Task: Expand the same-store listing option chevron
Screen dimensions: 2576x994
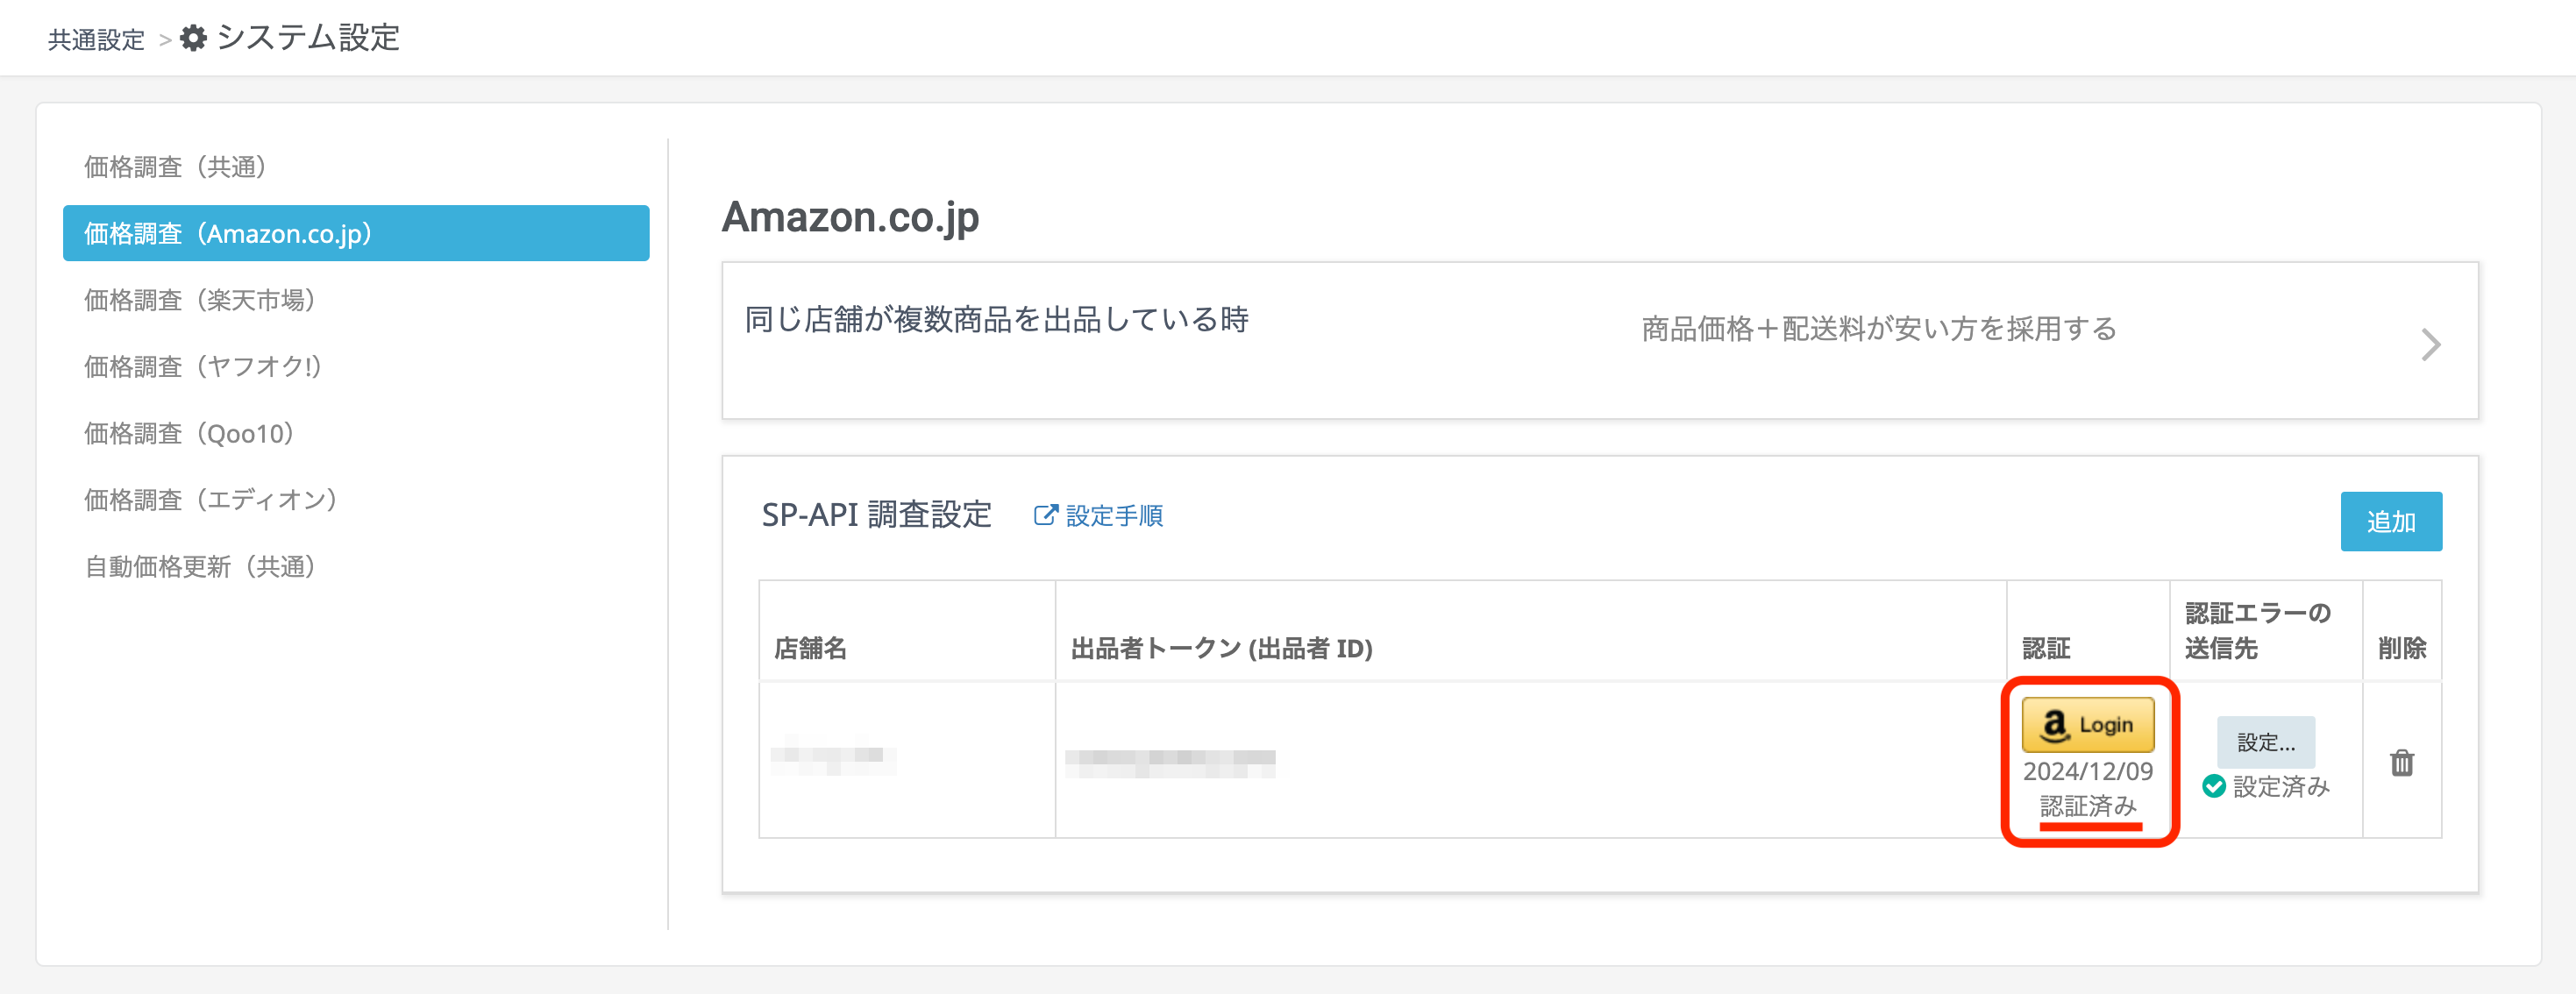Action: (x=2431, y=345)
